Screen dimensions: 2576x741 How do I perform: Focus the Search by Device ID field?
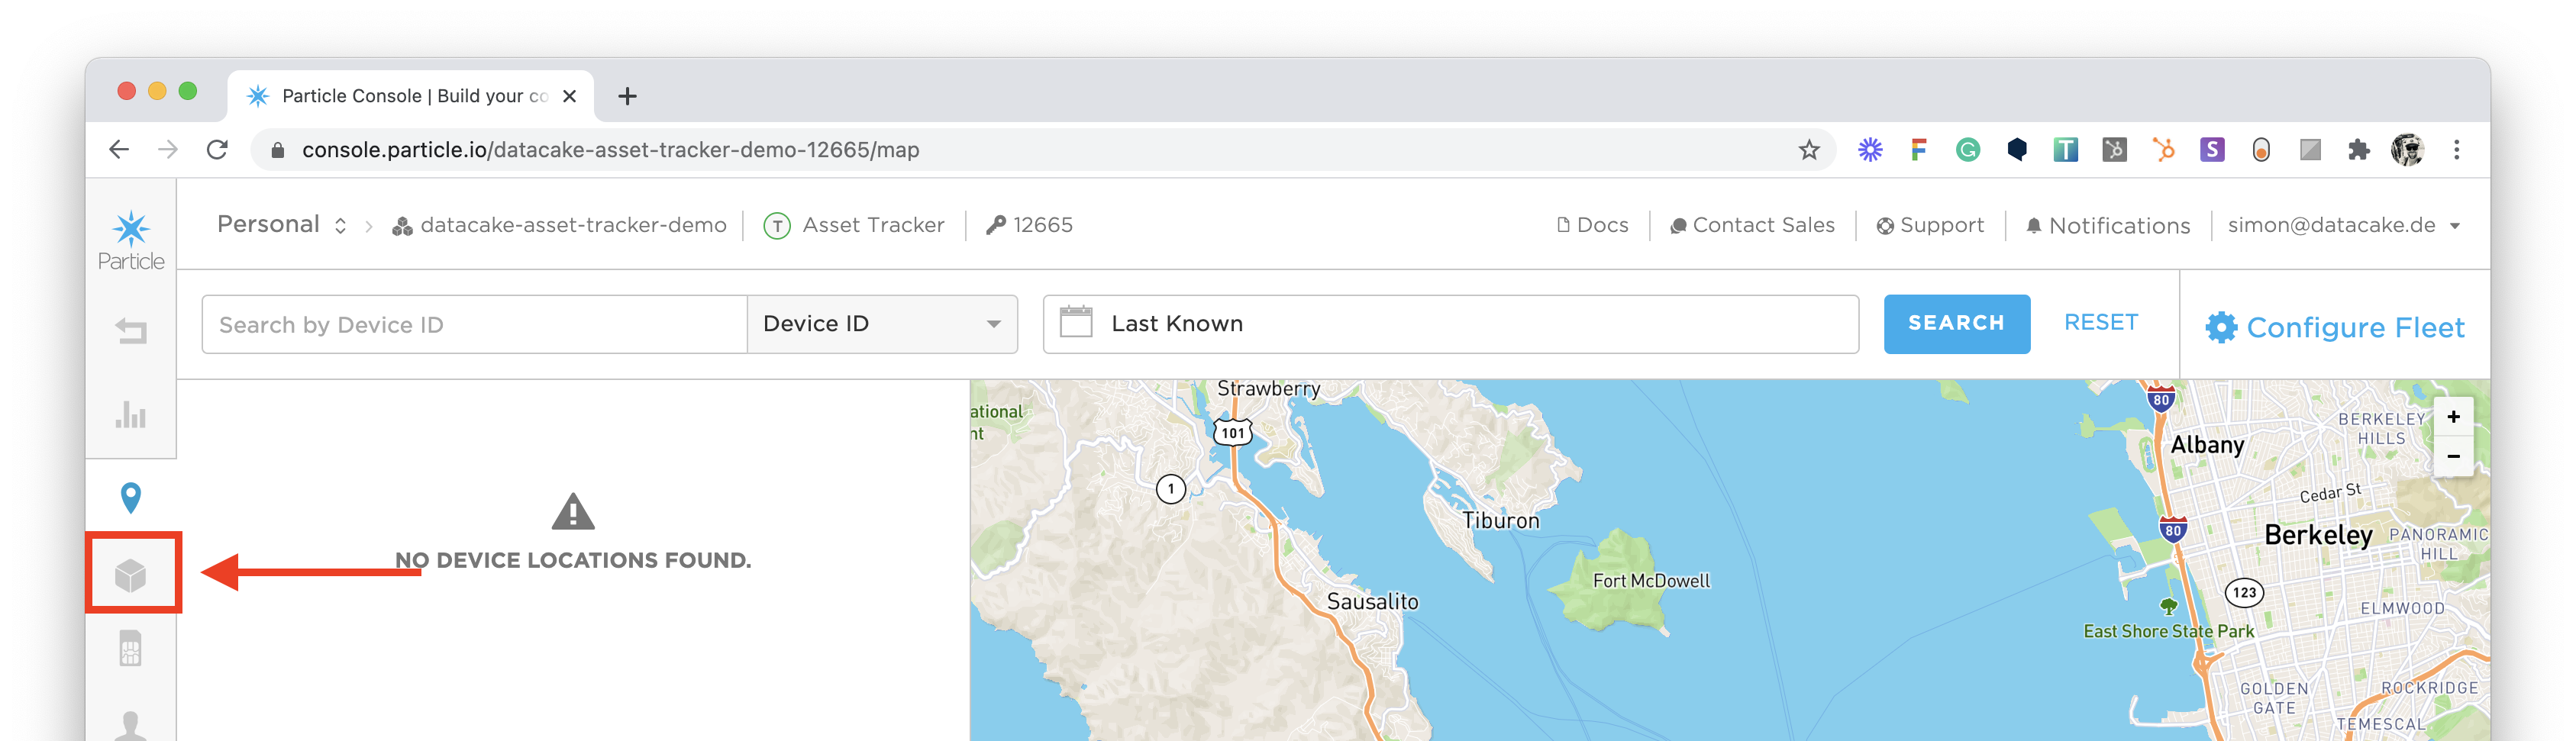tap(474, 324)
